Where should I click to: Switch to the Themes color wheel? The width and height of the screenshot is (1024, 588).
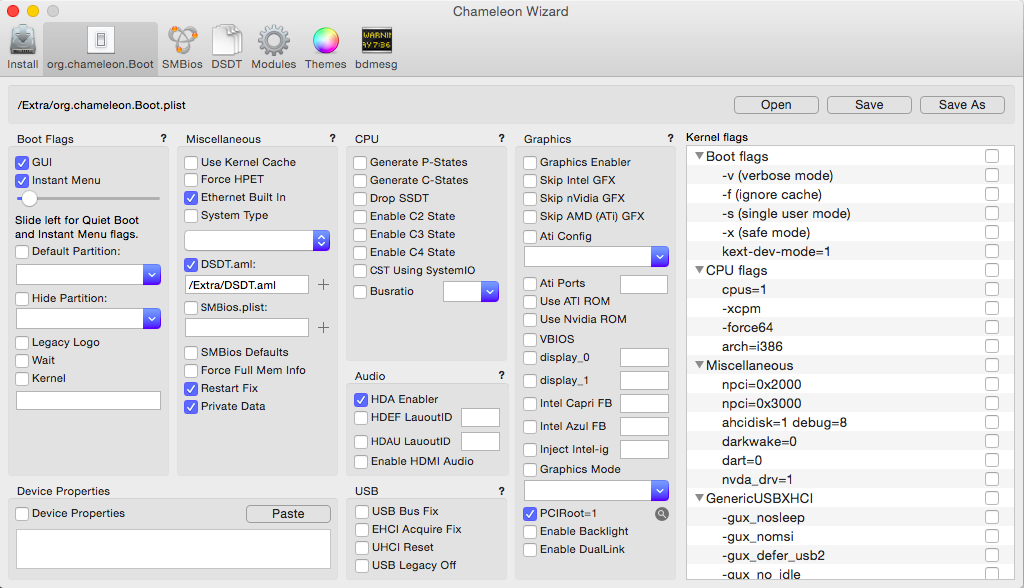tap(325, 47)
